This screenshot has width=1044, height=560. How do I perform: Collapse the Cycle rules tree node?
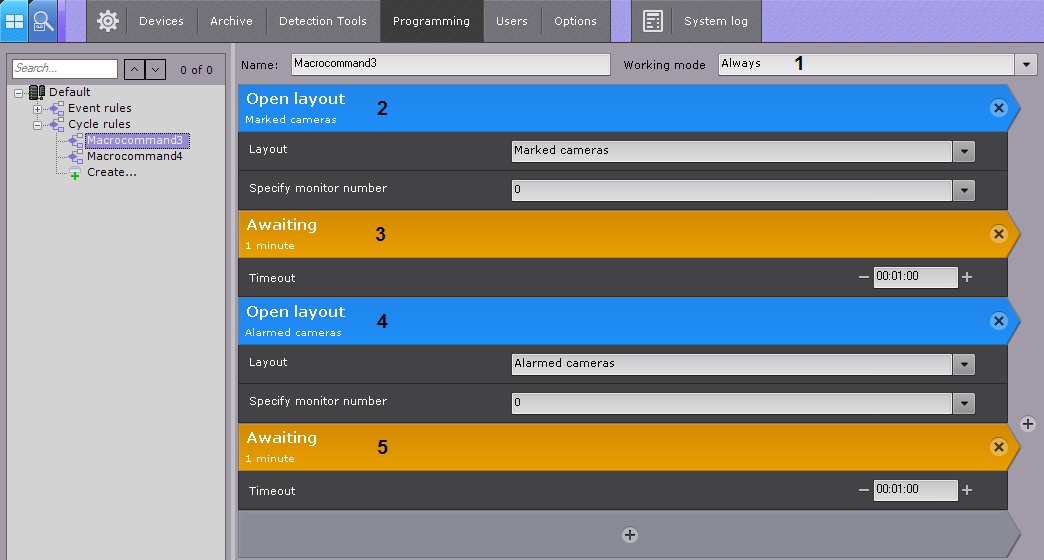38,124
